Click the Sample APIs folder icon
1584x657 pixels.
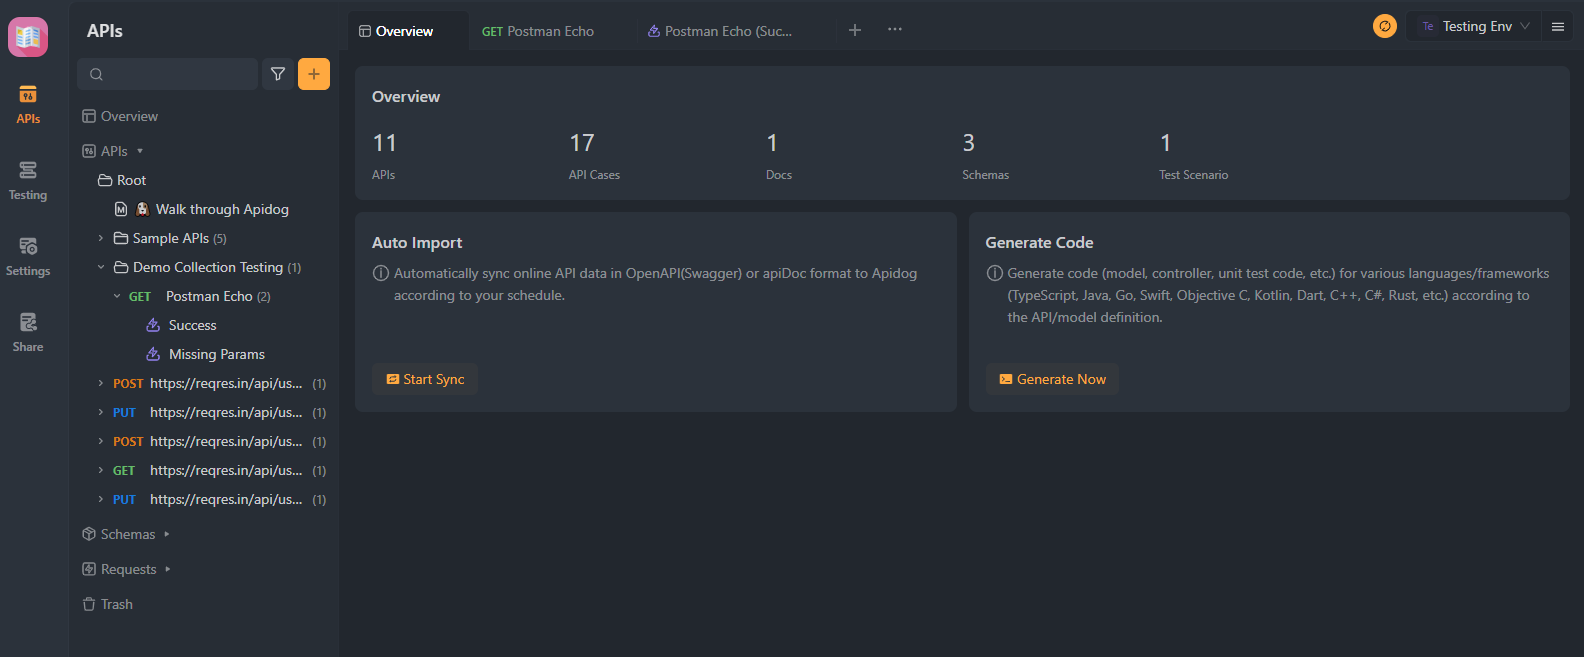pos(121,238)
